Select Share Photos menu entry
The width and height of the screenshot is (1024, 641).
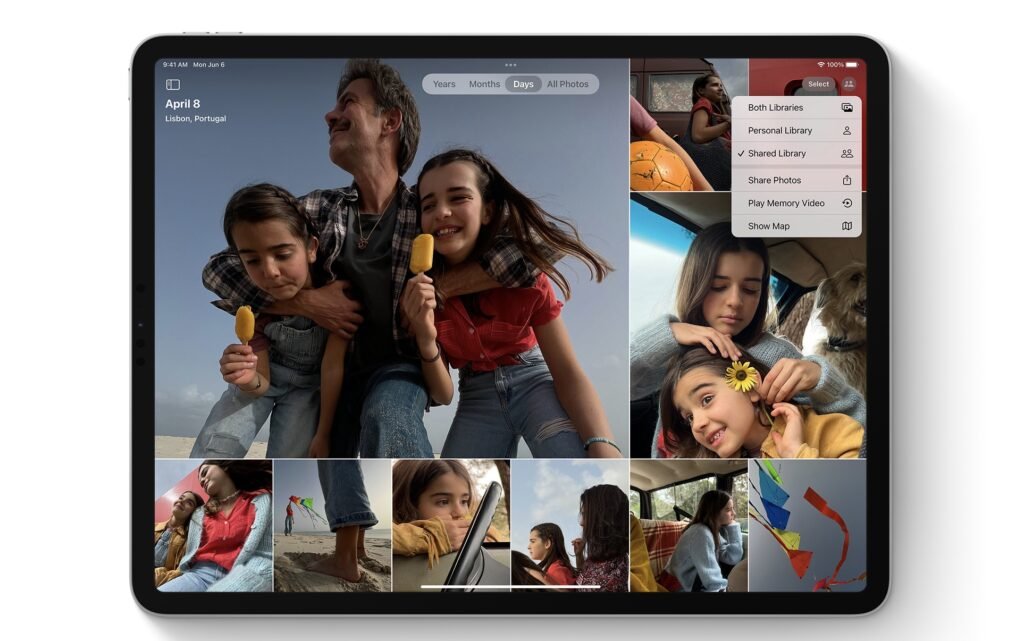796,180
